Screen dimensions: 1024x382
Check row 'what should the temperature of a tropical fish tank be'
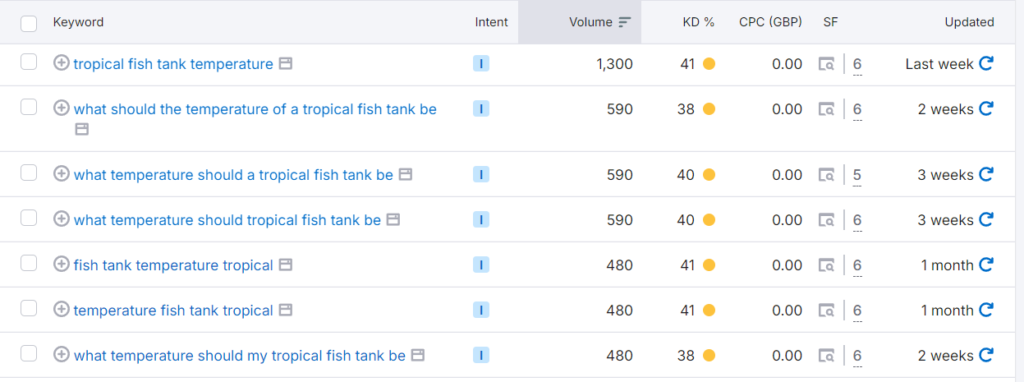(x=29, y=107)
